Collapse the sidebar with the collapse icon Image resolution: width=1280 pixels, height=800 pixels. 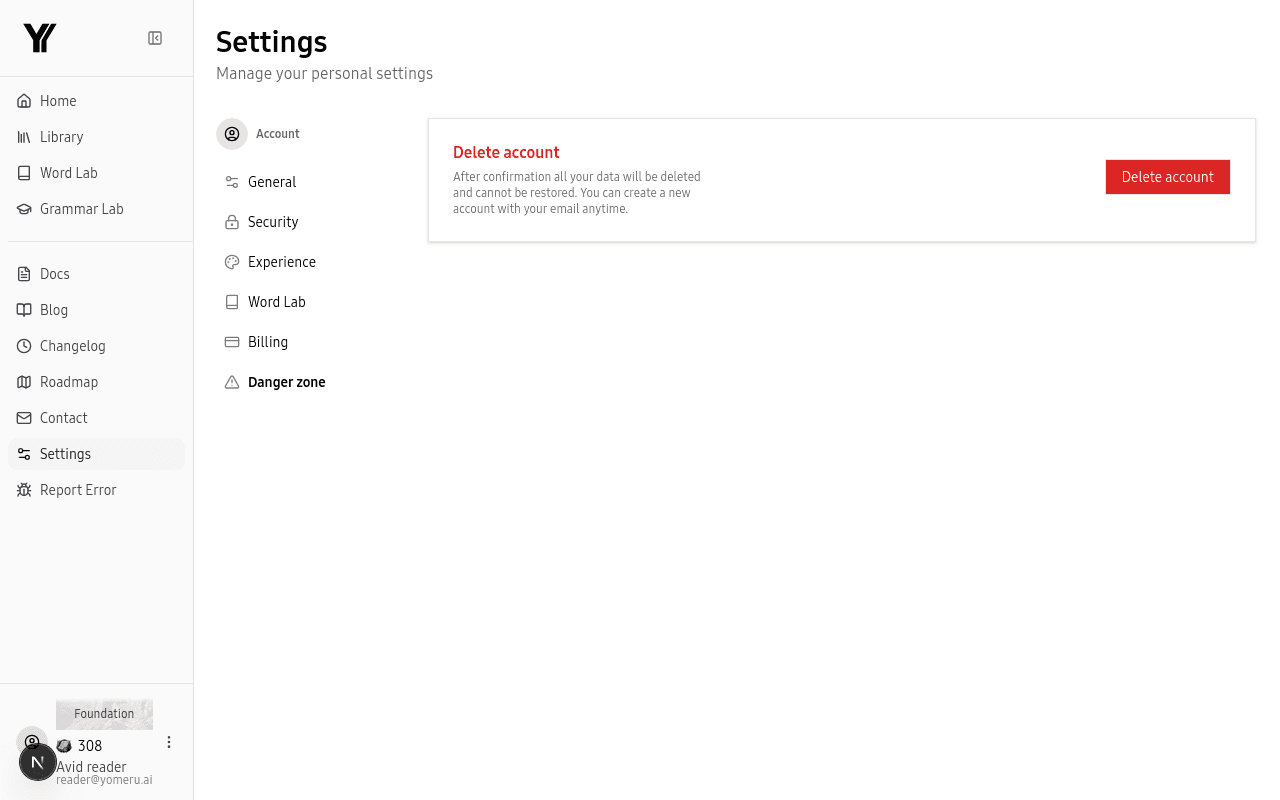pyautogui.click(x=155, y=37)
